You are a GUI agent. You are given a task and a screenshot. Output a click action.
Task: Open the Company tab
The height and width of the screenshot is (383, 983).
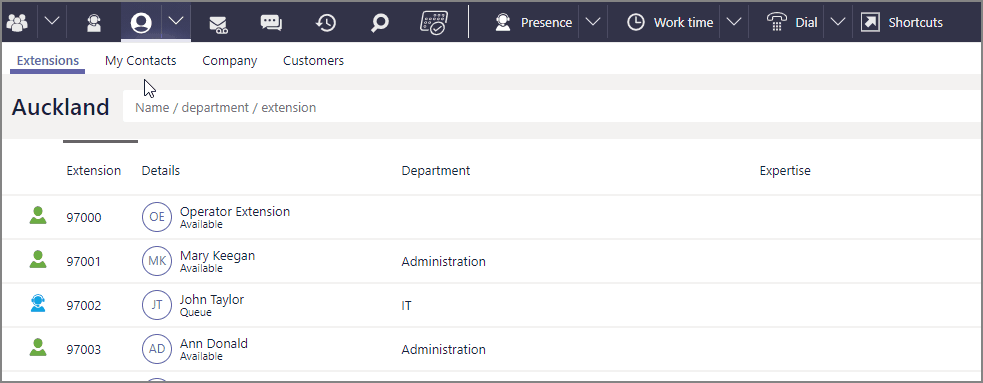pos(229,61)
